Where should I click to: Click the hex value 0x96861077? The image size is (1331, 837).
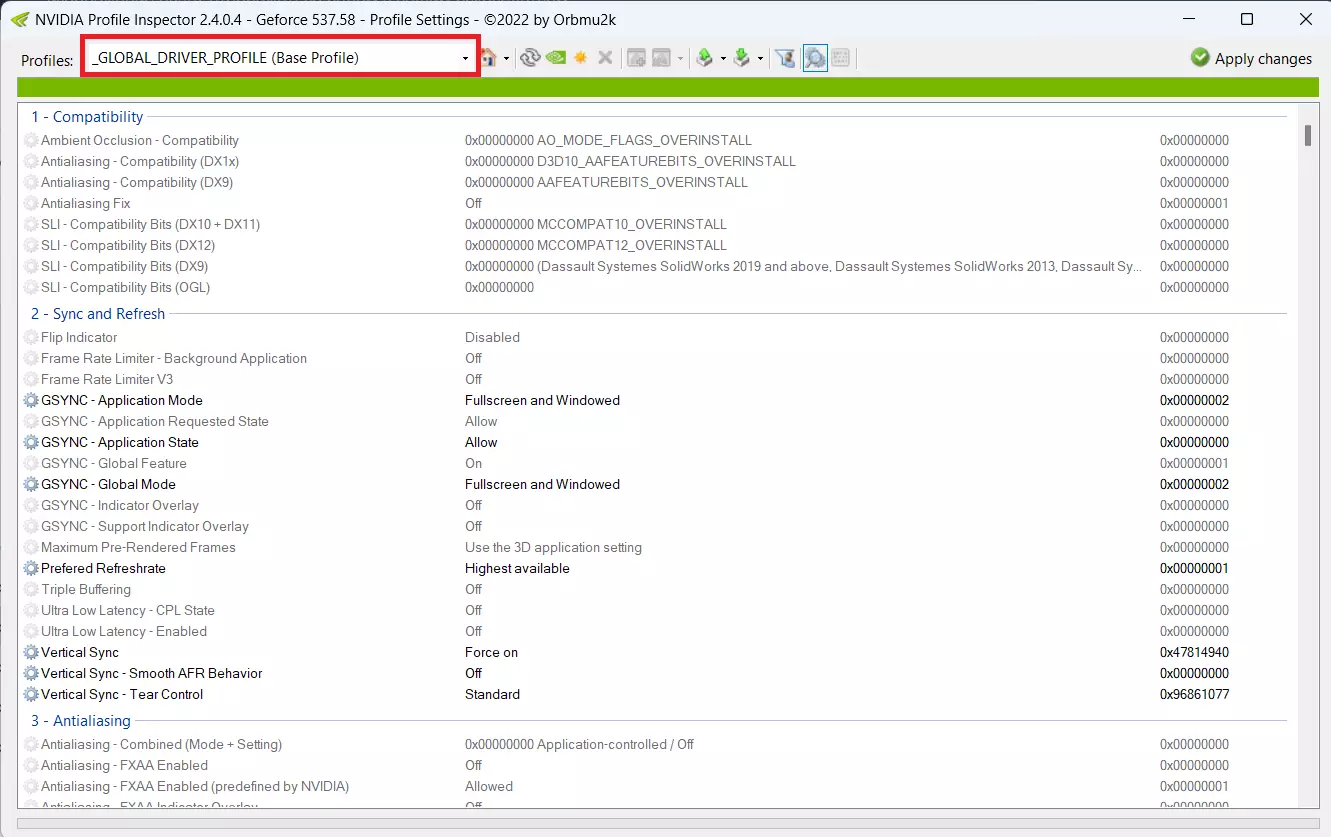click(x=1194, y=695)
